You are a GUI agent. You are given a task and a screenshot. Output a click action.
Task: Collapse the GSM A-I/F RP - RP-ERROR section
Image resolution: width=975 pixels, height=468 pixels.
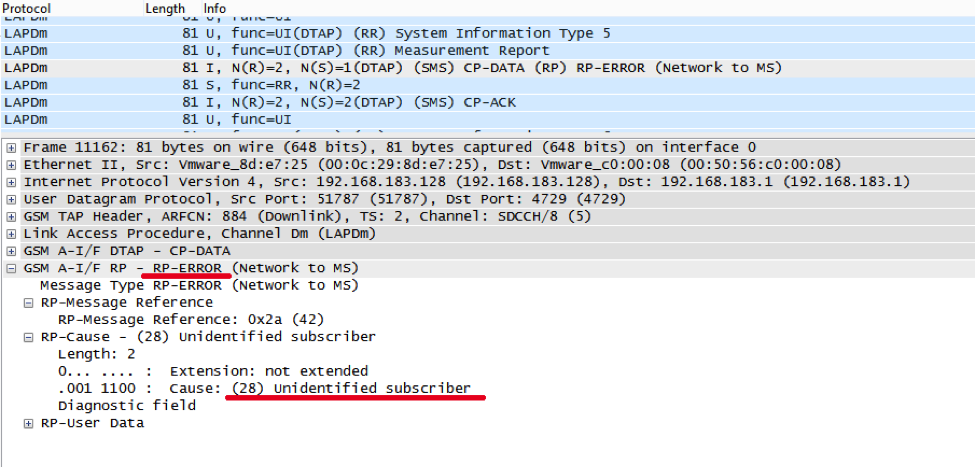tap(11, 268)
